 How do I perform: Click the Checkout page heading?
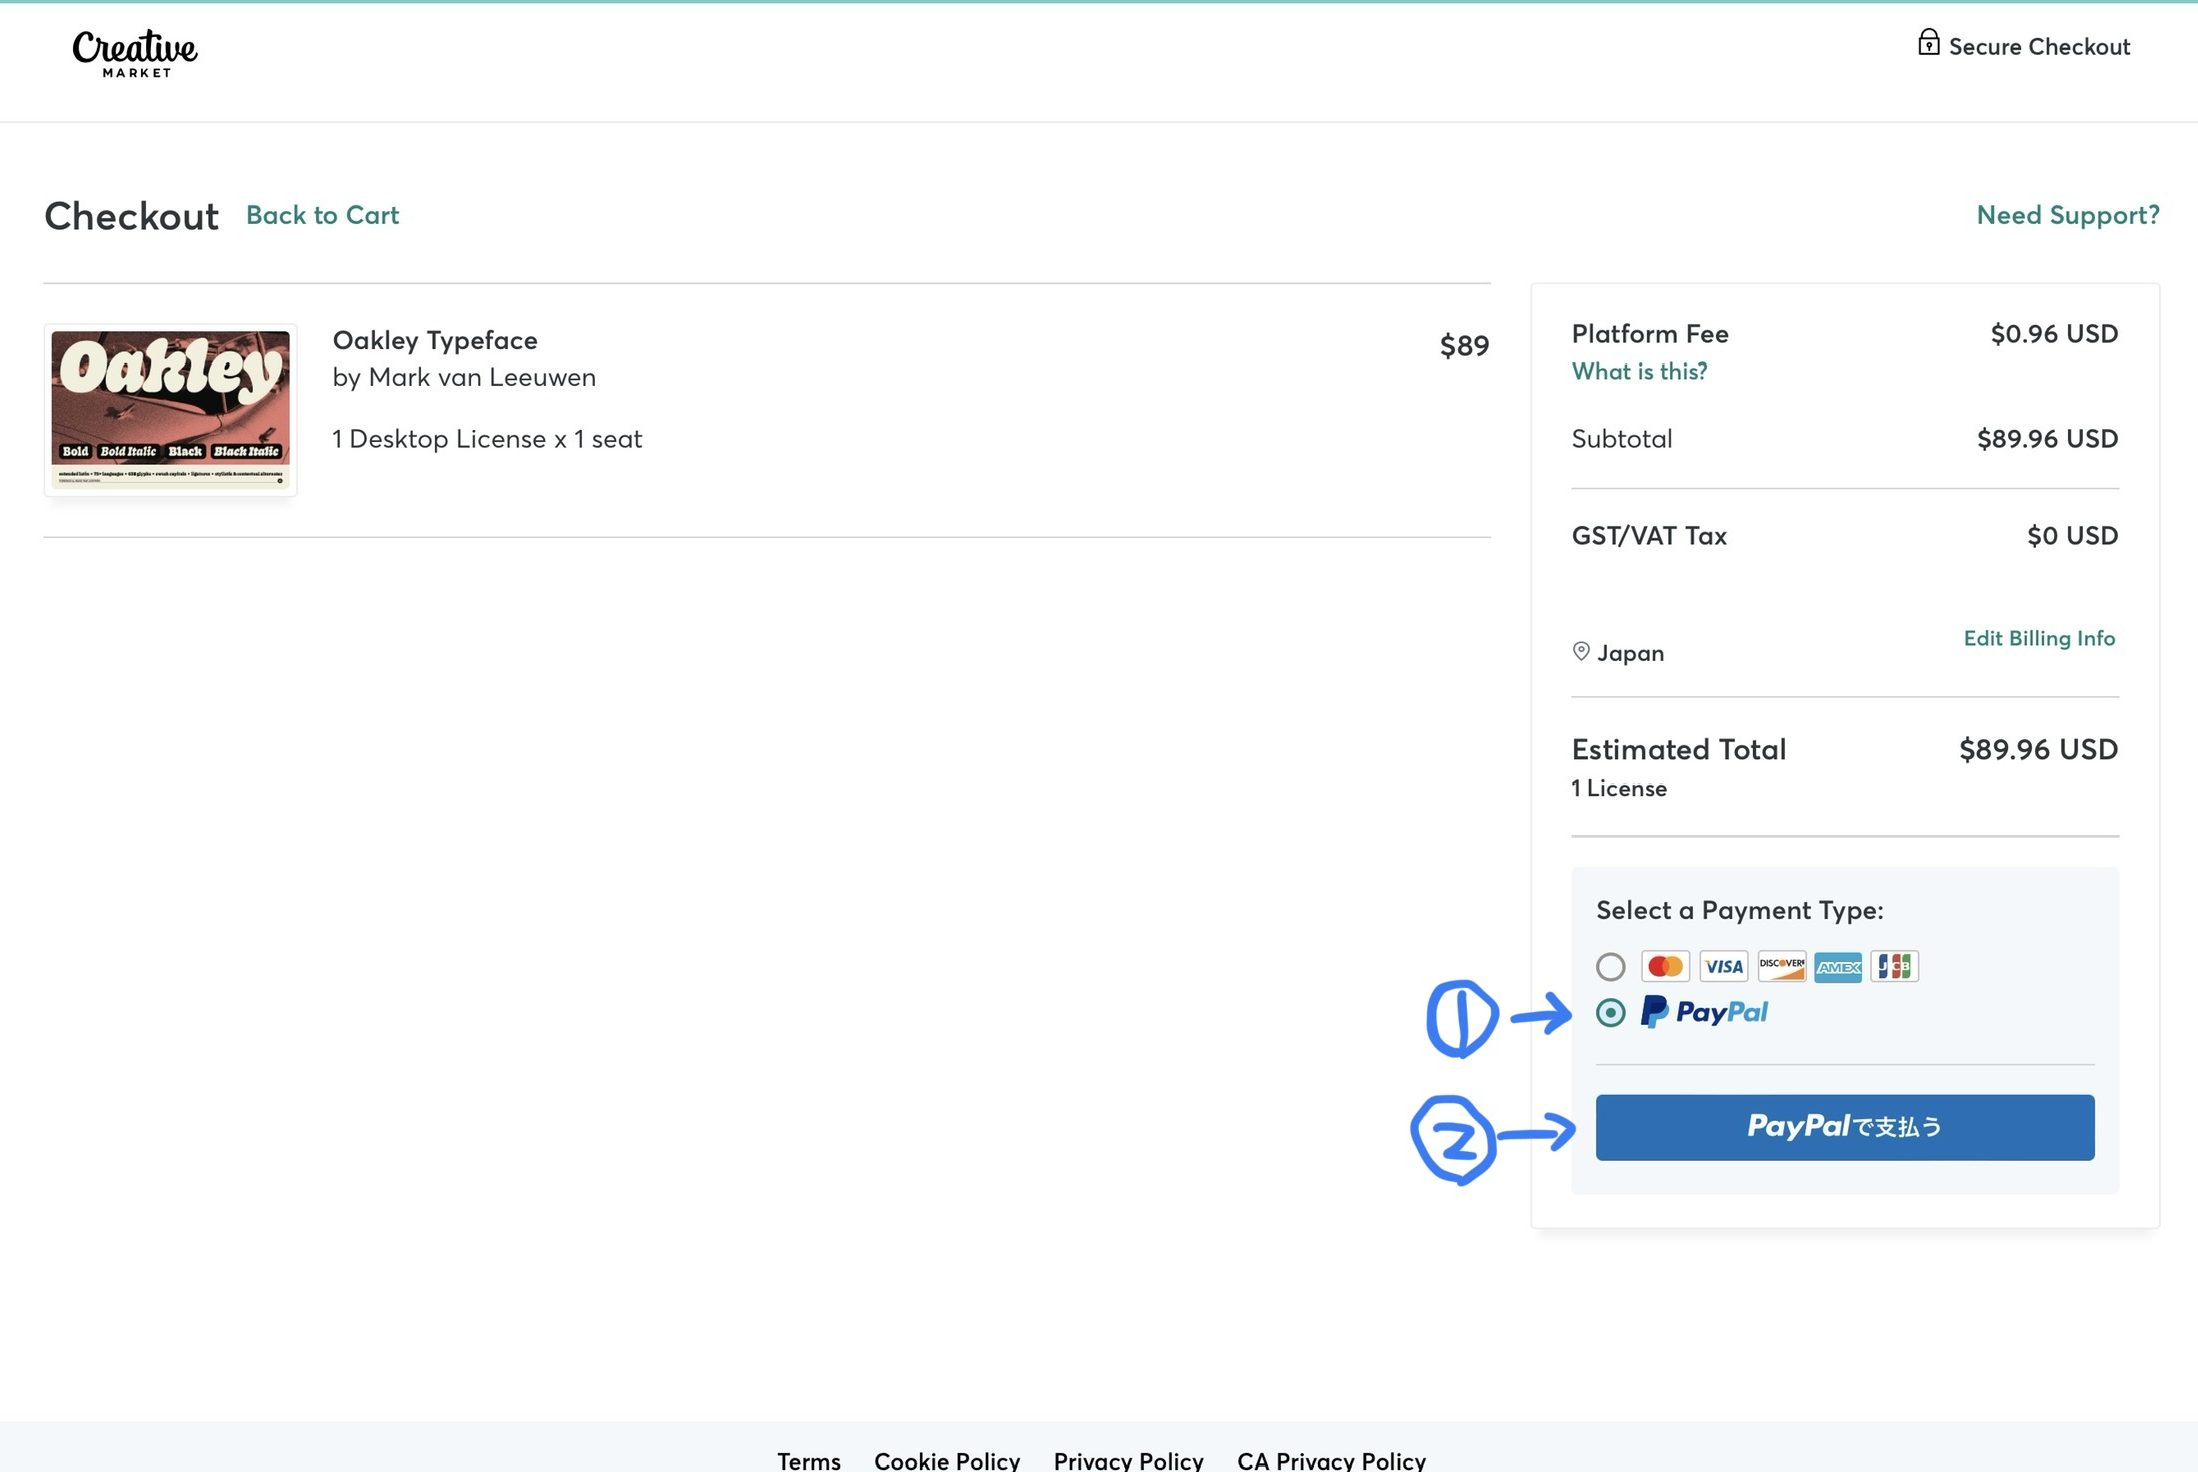(131, 216)
